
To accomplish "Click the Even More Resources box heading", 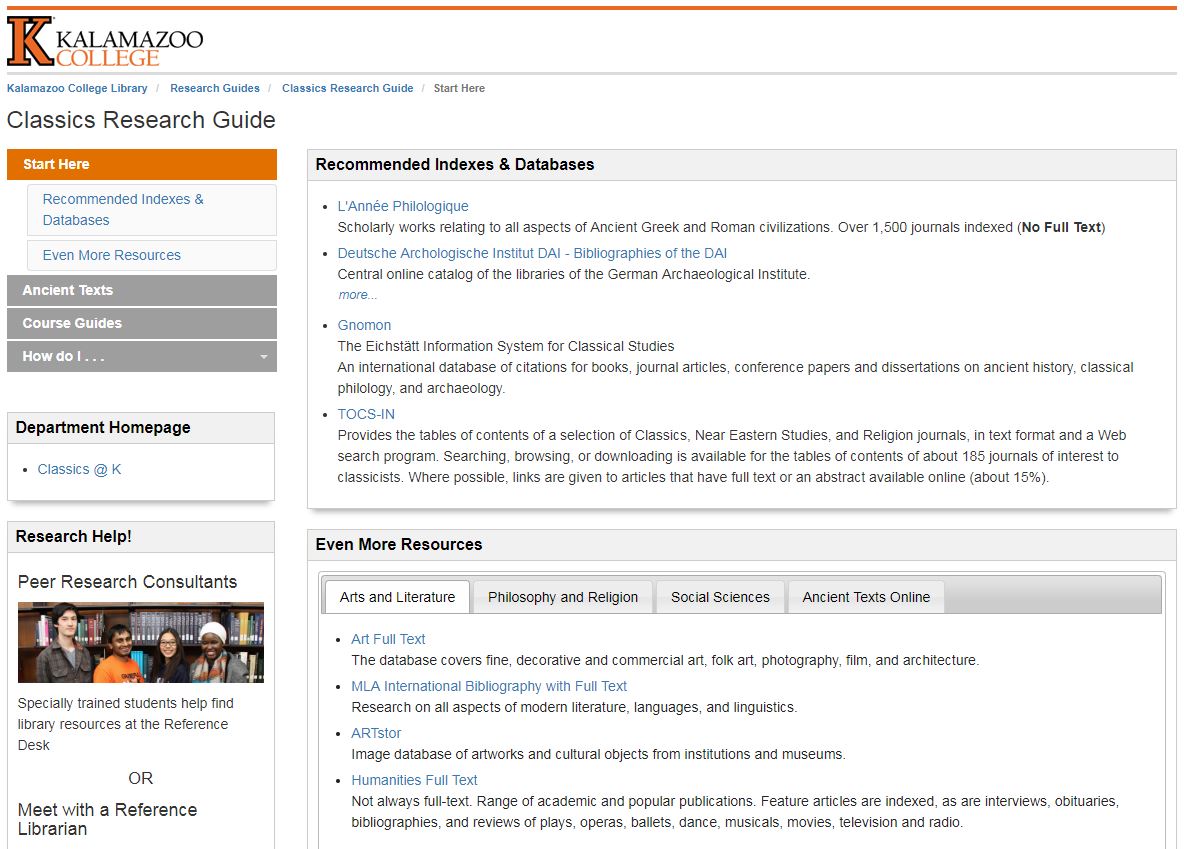I will point(399,545).
